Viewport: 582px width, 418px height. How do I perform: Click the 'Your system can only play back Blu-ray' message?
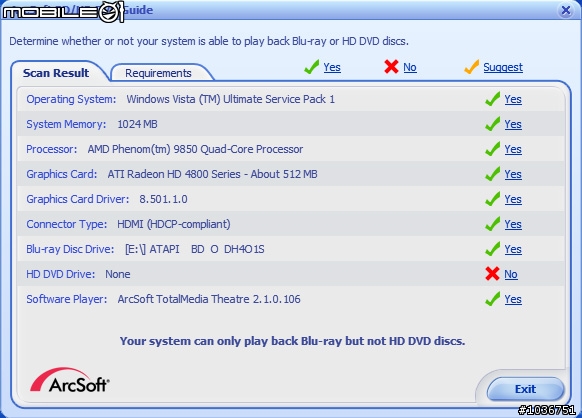click(292, 341)
